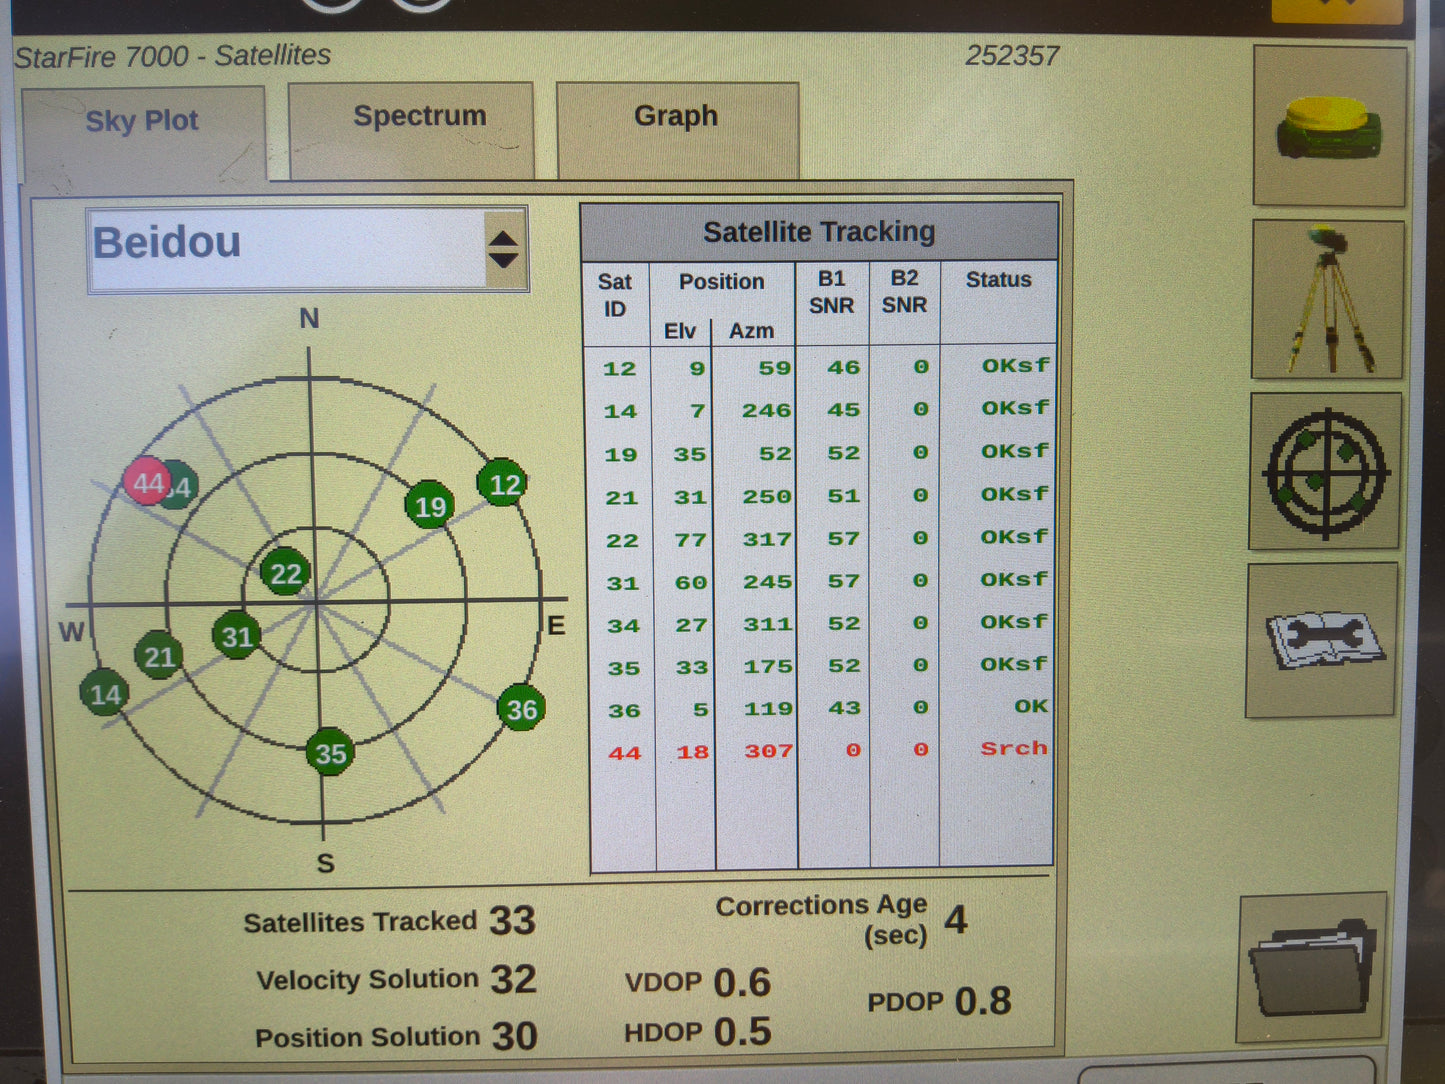The height and width of the screenshot is (1084, 1445).
Task: Select satellite 35 marker on sky plot
Action: [331, 752]
